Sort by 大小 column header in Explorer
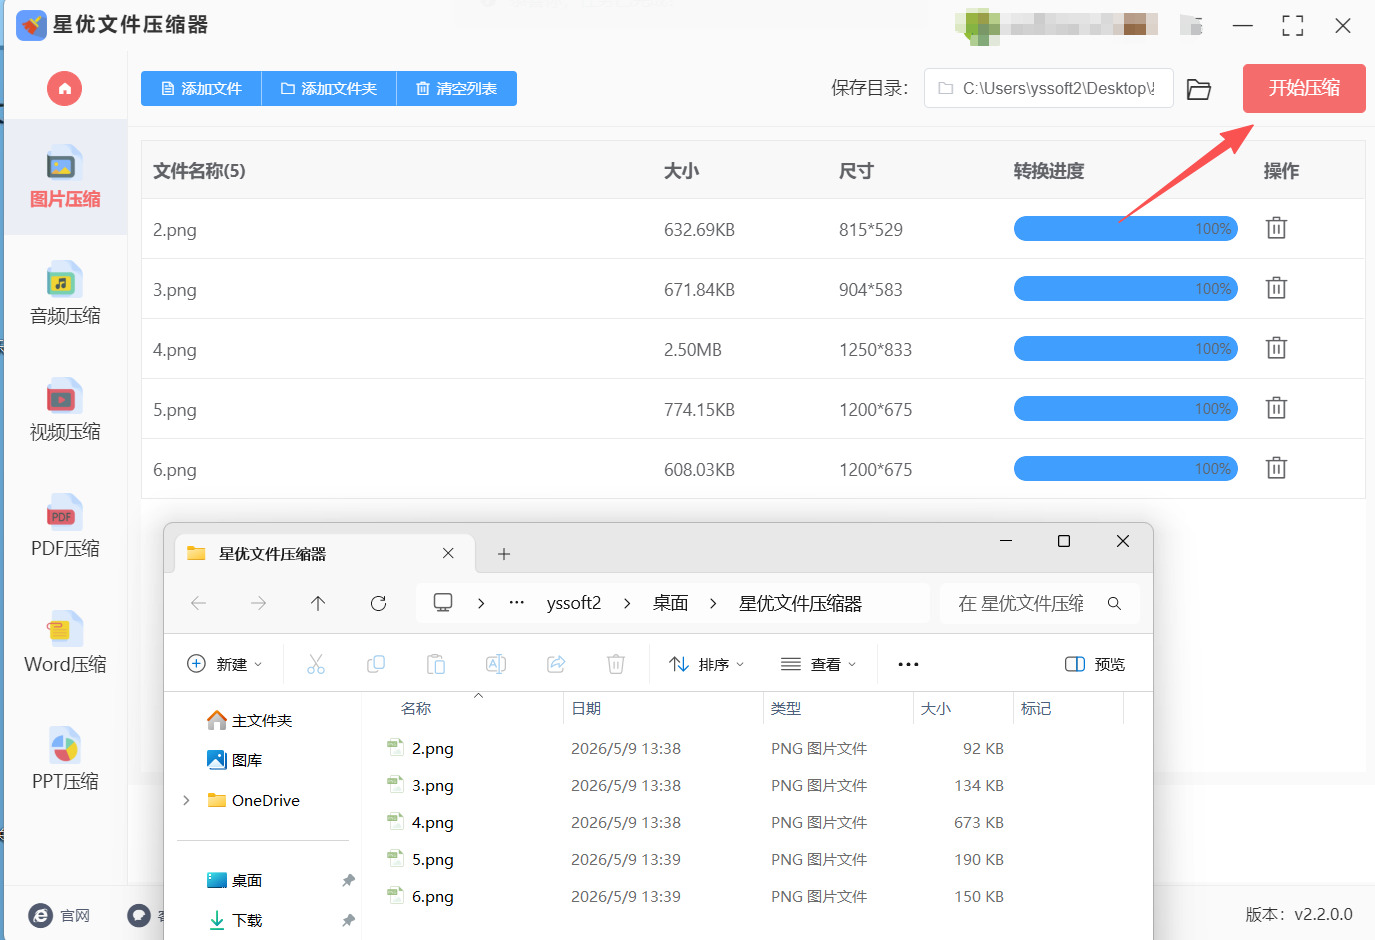 click(x=936, y=708)
